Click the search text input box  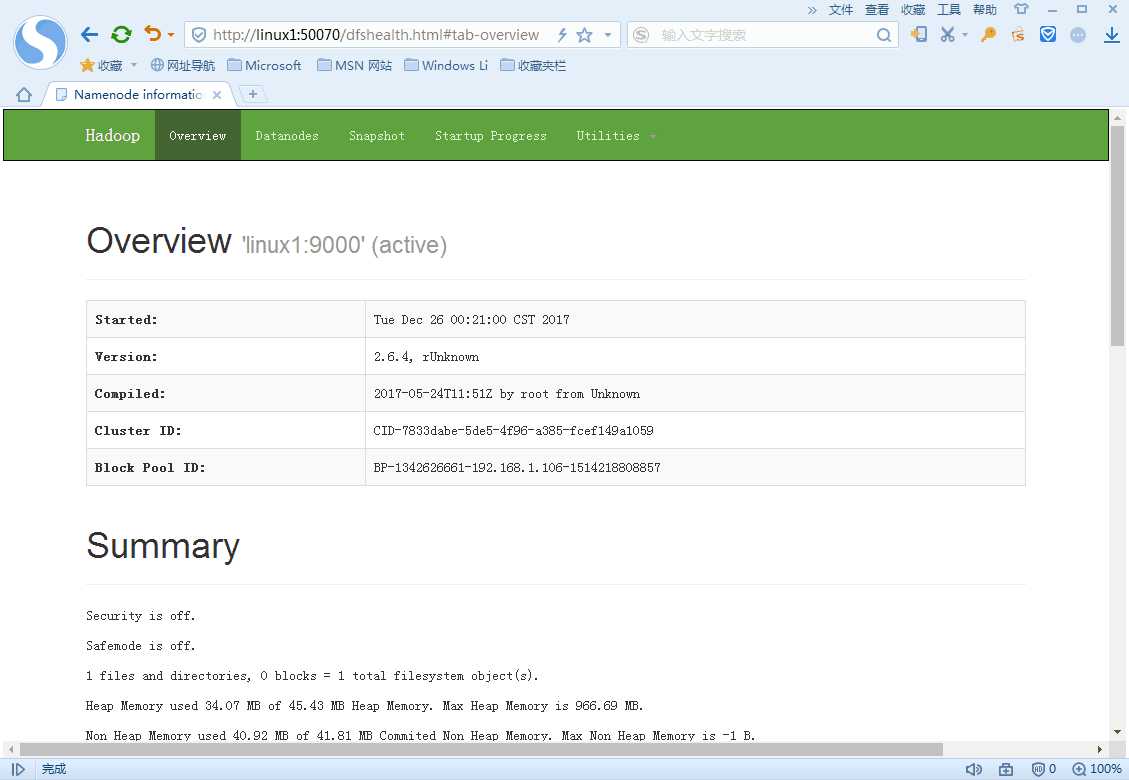(x=765, y=35)
